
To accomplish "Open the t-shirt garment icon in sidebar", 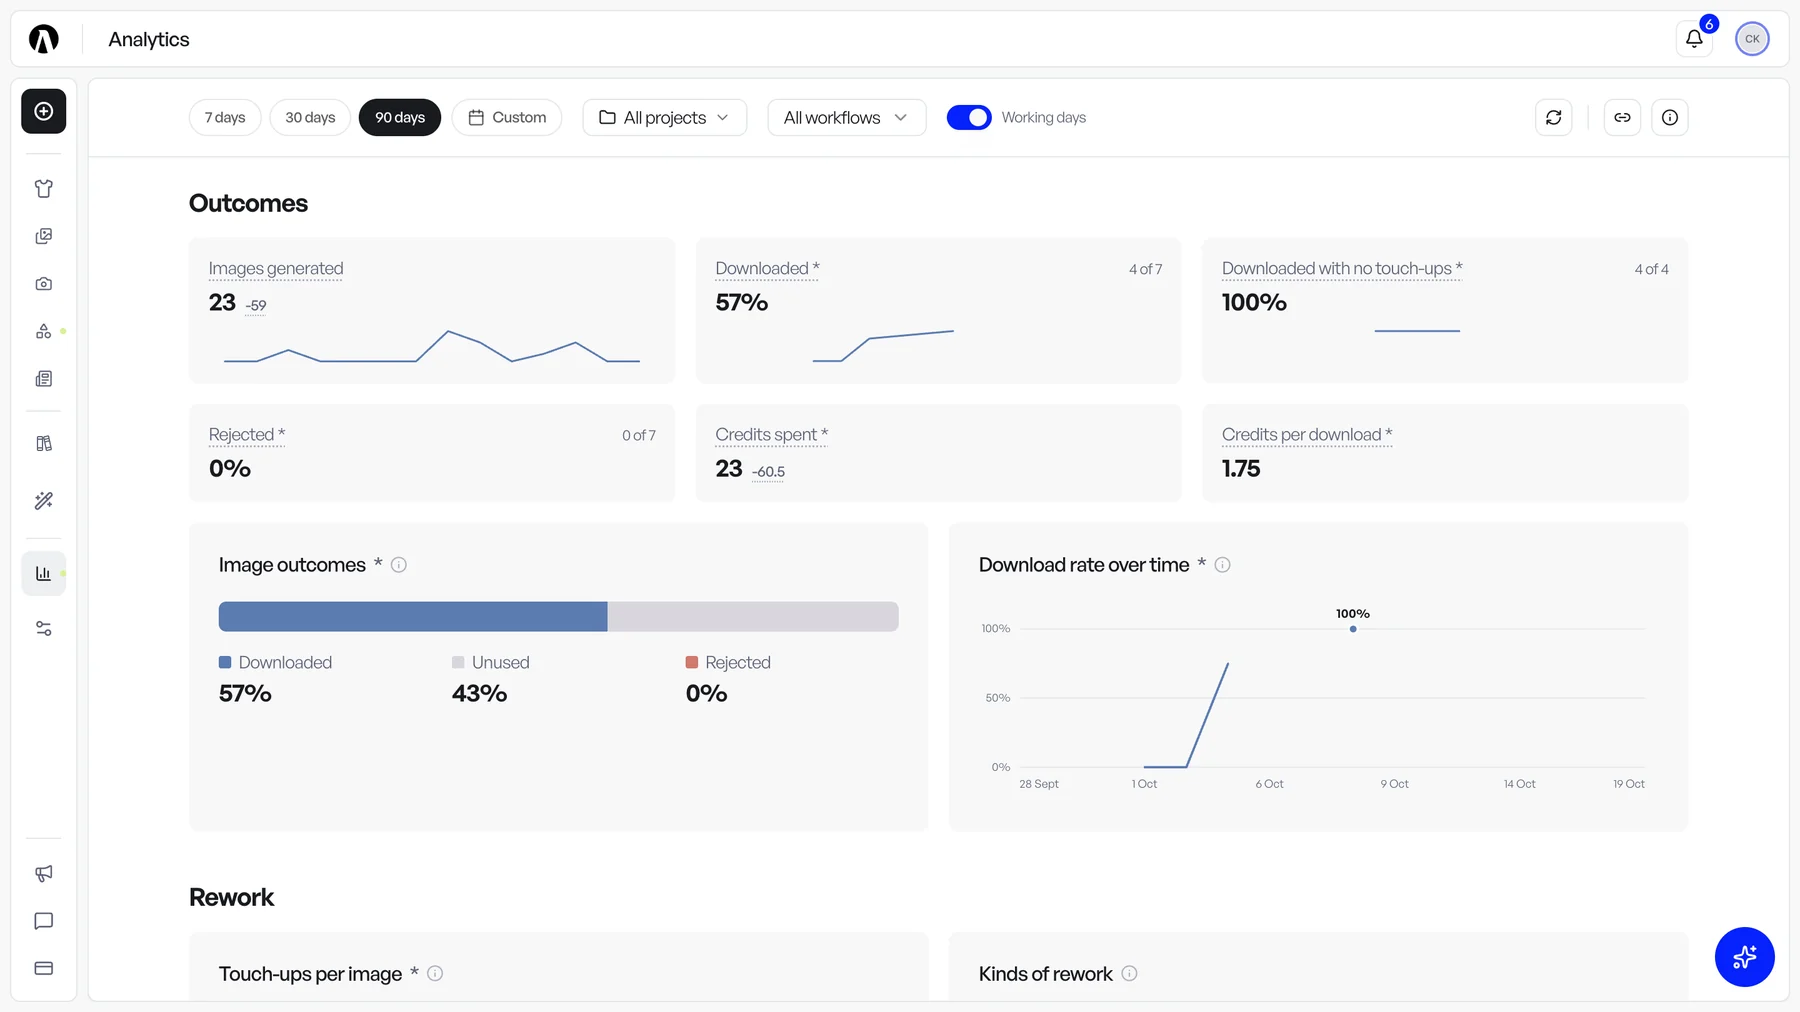I will (44, 189).
